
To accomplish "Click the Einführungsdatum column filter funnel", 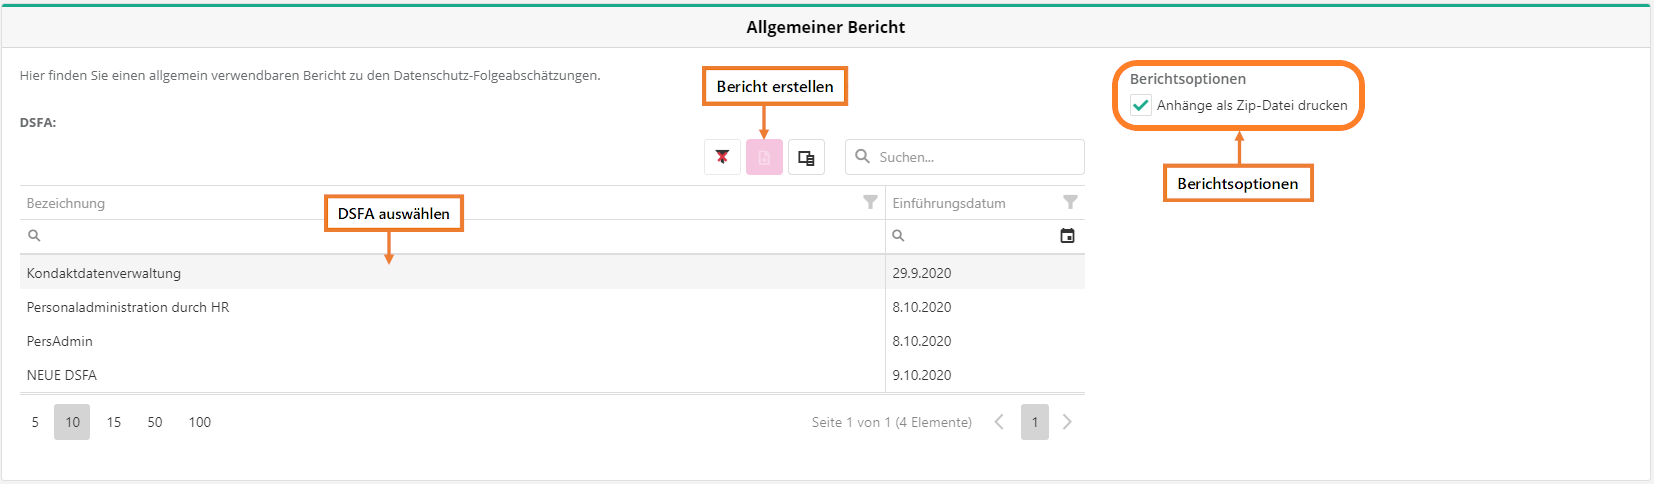I will pos(1070,202).
